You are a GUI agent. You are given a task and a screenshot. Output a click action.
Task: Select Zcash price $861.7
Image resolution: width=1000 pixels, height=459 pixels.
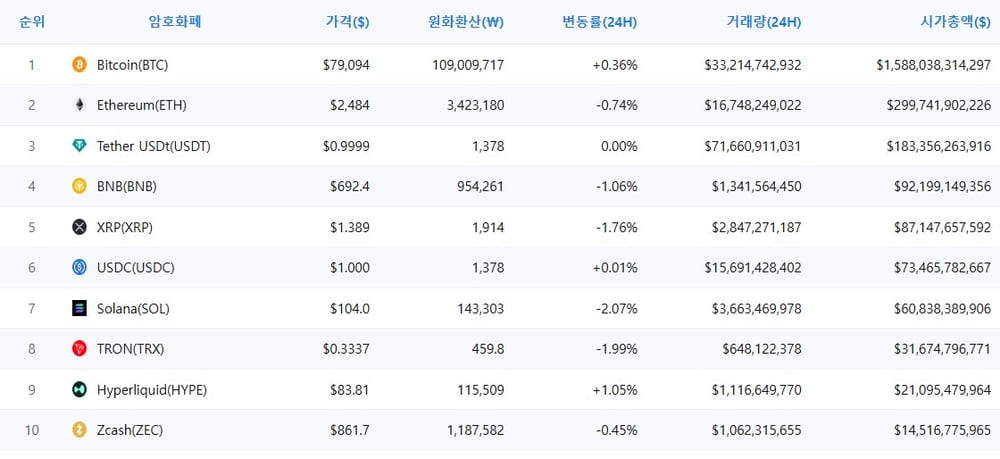349,430
